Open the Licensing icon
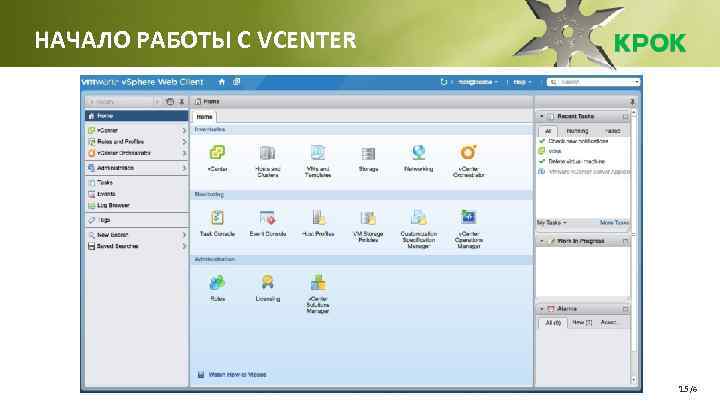The width and height of the screenshot is (720, 405). [x=268, y=282]
